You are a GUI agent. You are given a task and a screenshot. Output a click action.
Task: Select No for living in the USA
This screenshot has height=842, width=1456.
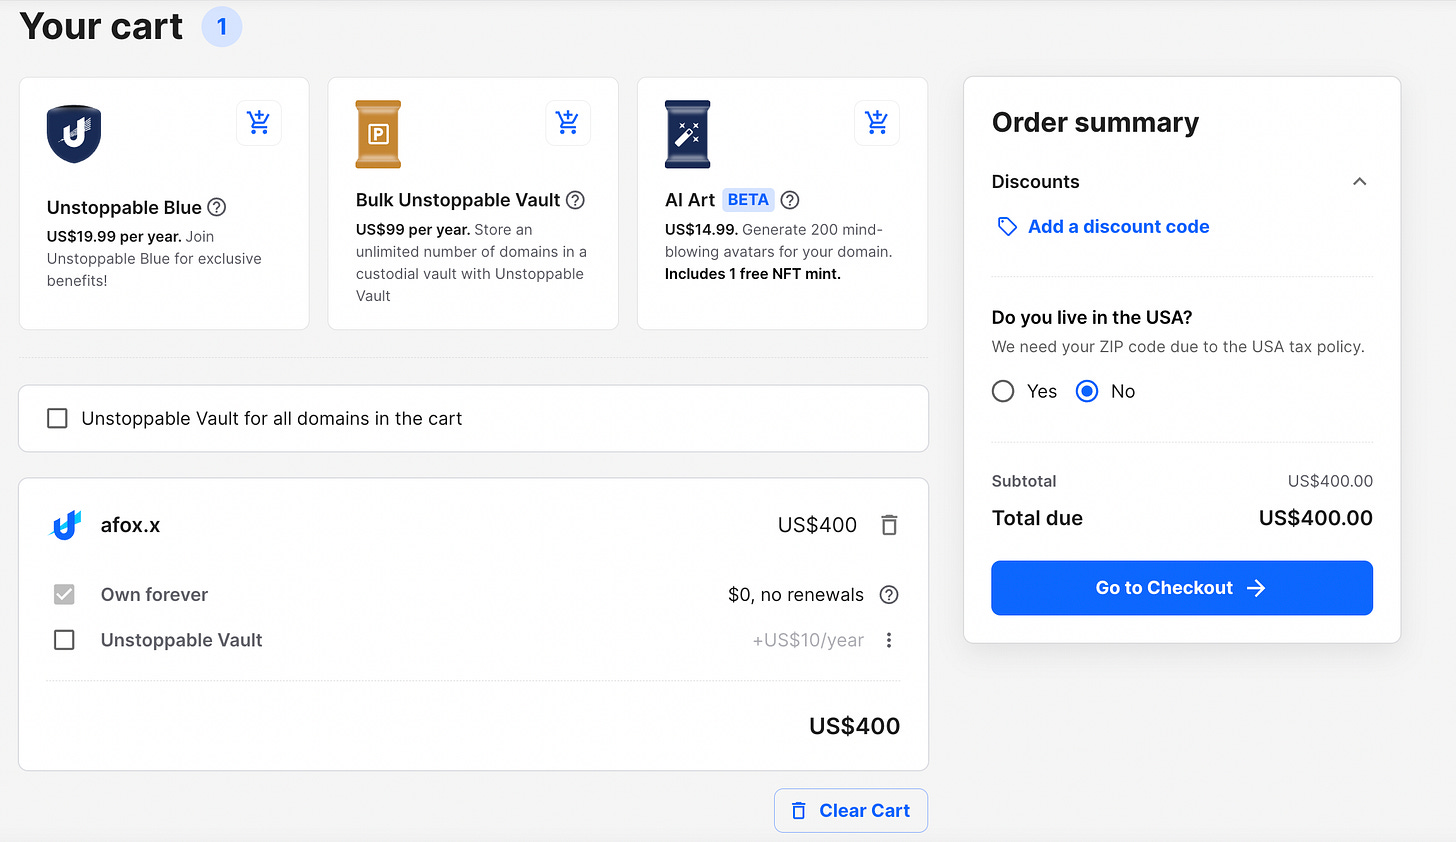tap(1087, 391)
